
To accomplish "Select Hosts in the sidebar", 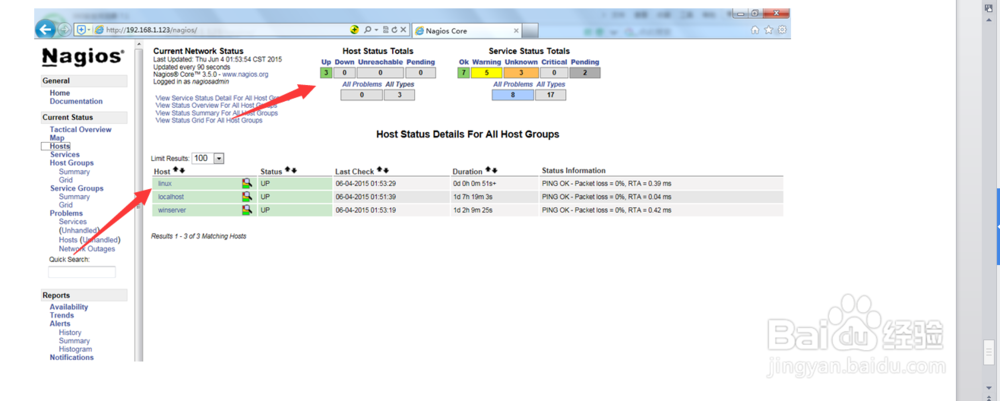I will 59,146.
